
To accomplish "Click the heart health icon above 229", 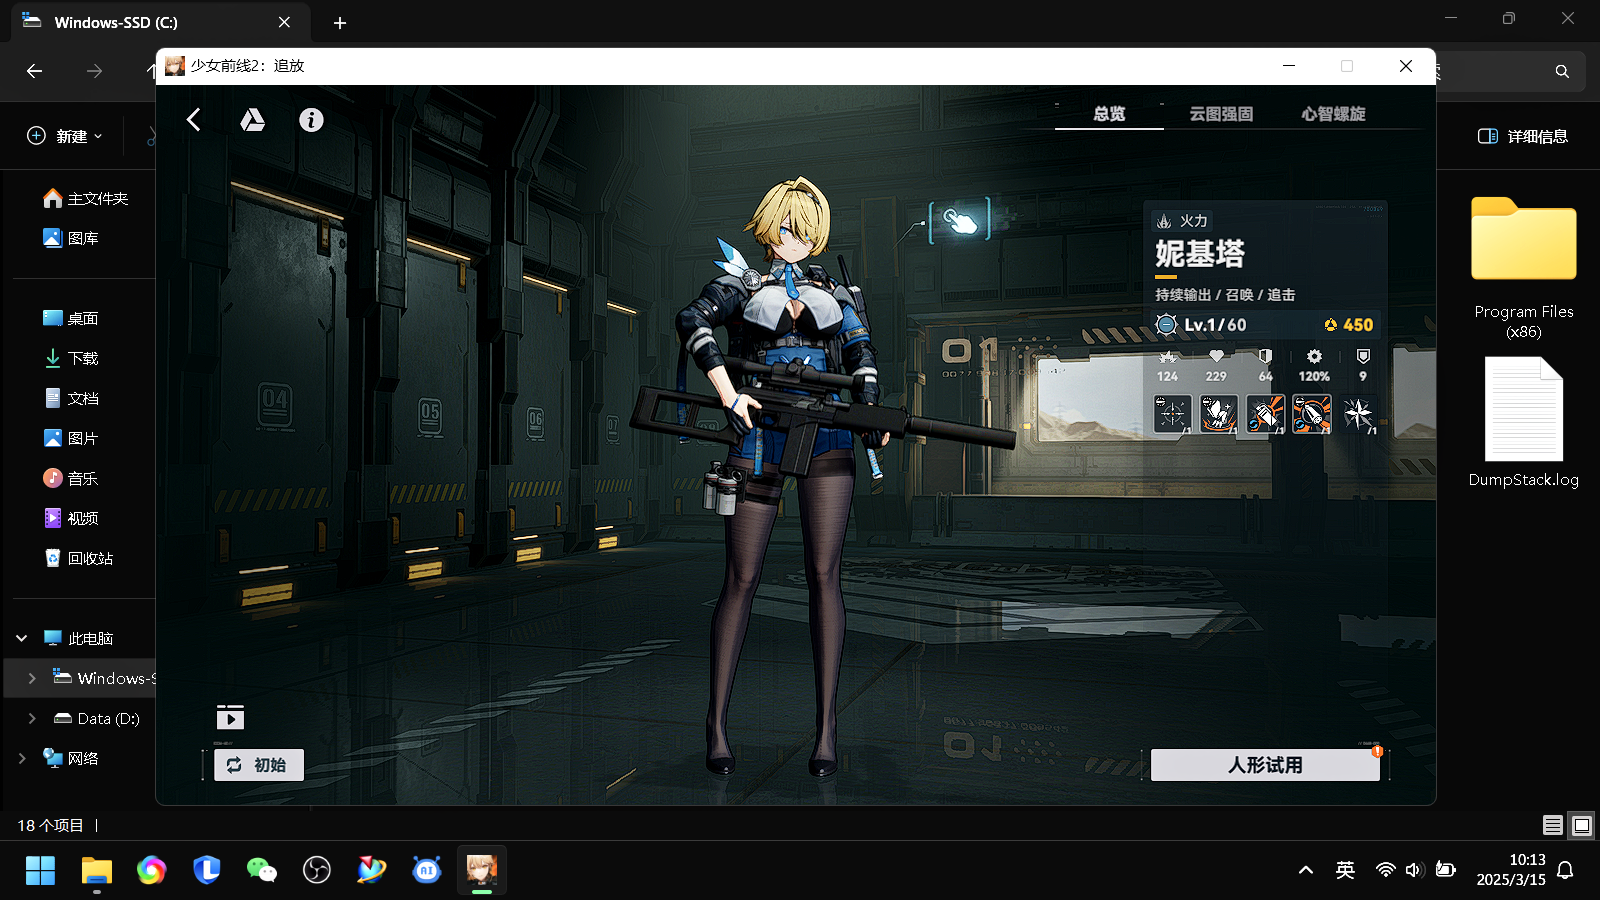I will click(x=1216, y=356).
